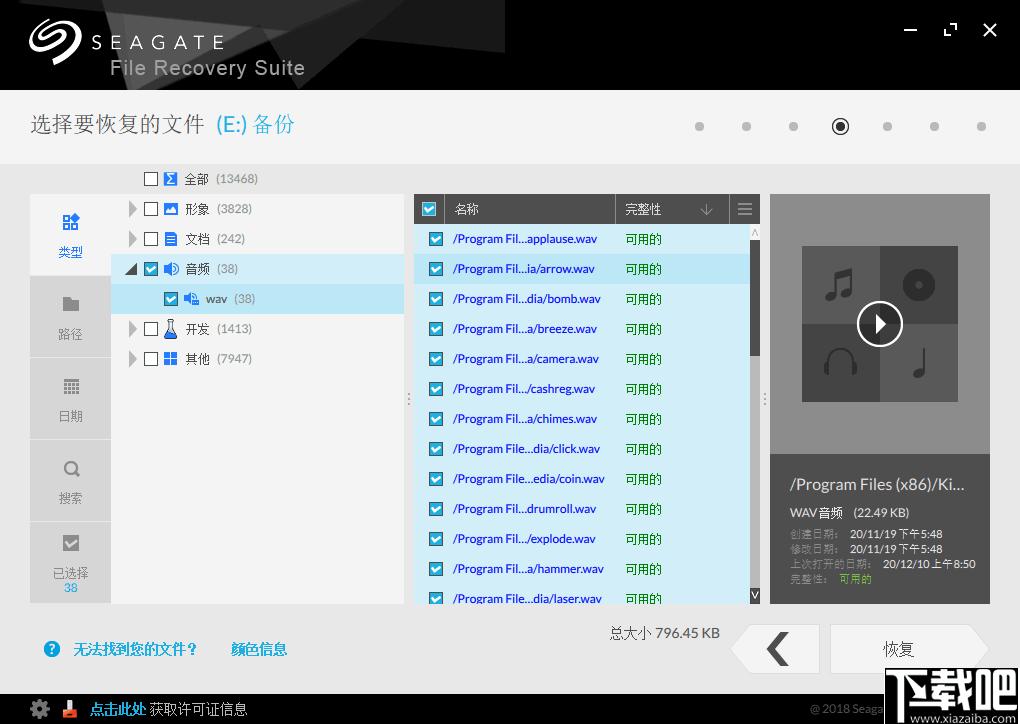This screenshot has width=1020, height=724.
Task: Check the 形象 (3828) checkbox
Action: [x=151, y=209]
